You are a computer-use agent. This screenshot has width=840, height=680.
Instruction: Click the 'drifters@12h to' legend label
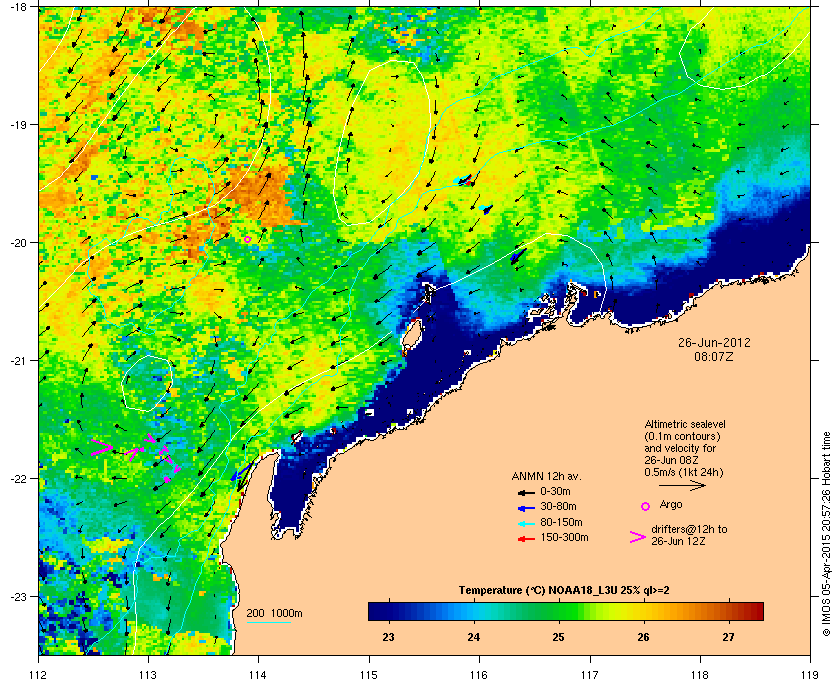[x=689, y=529]
